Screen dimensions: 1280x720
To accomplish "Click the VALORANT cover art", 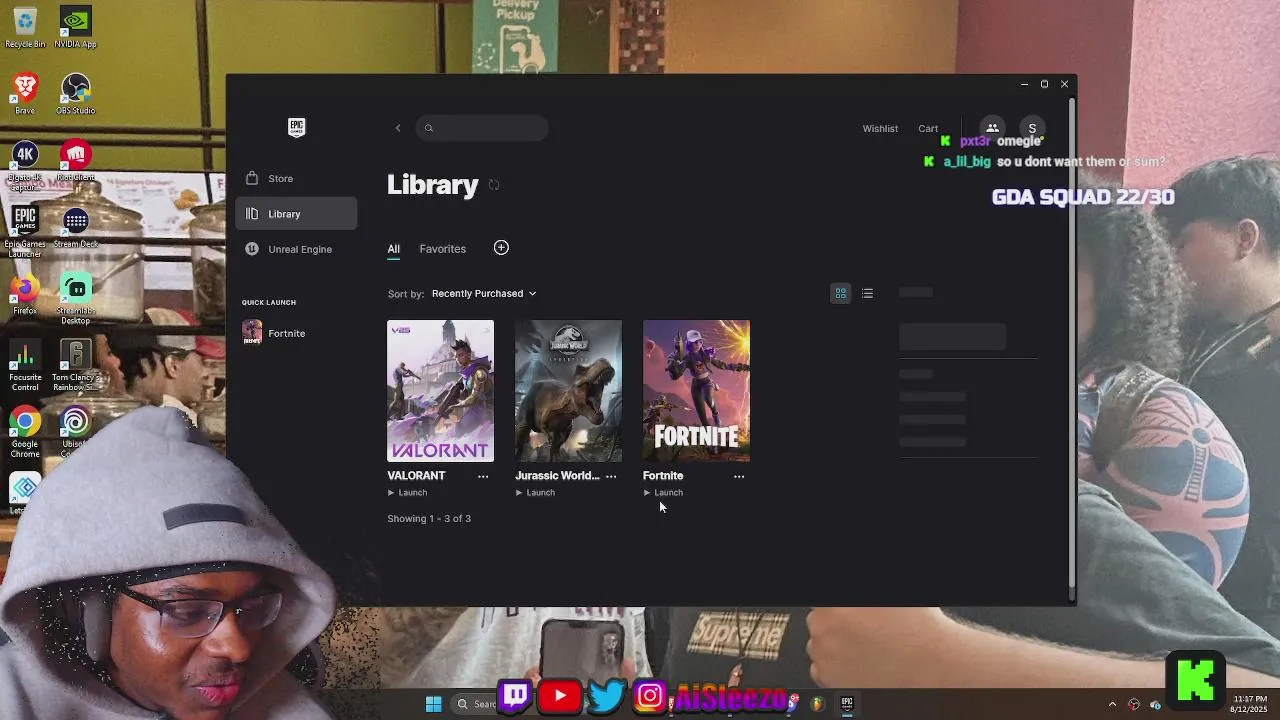I will click(440, 391).
